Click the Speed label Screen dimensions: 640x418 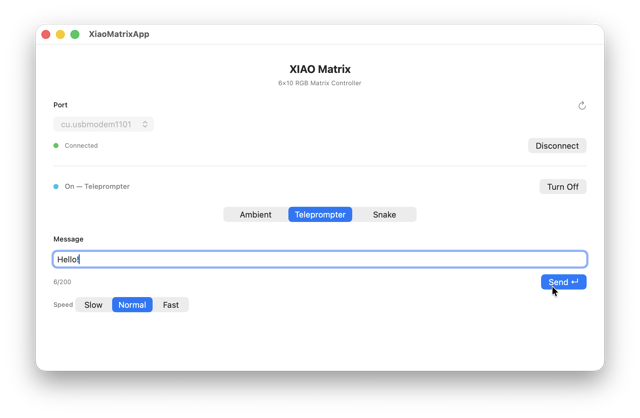(63, 305)
